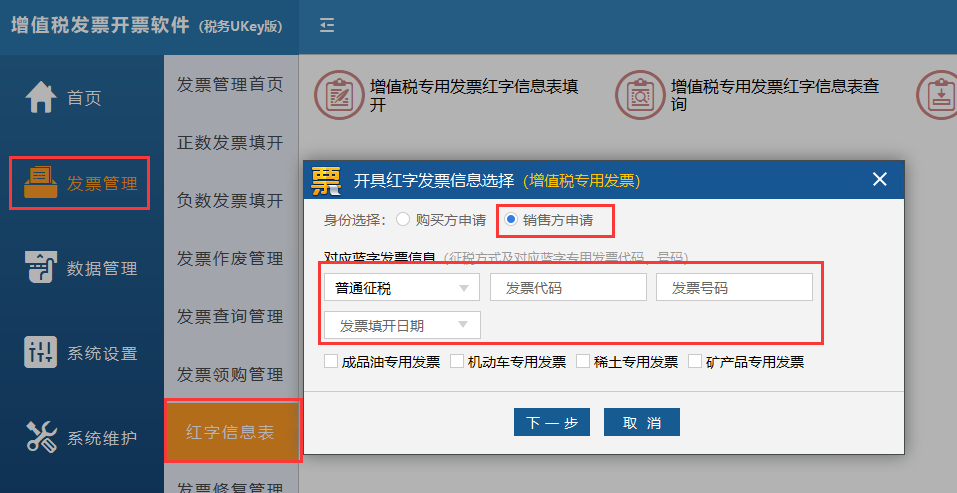
Task: Enable the 机动车专用发票 checkbox
Action: point(457,362)
